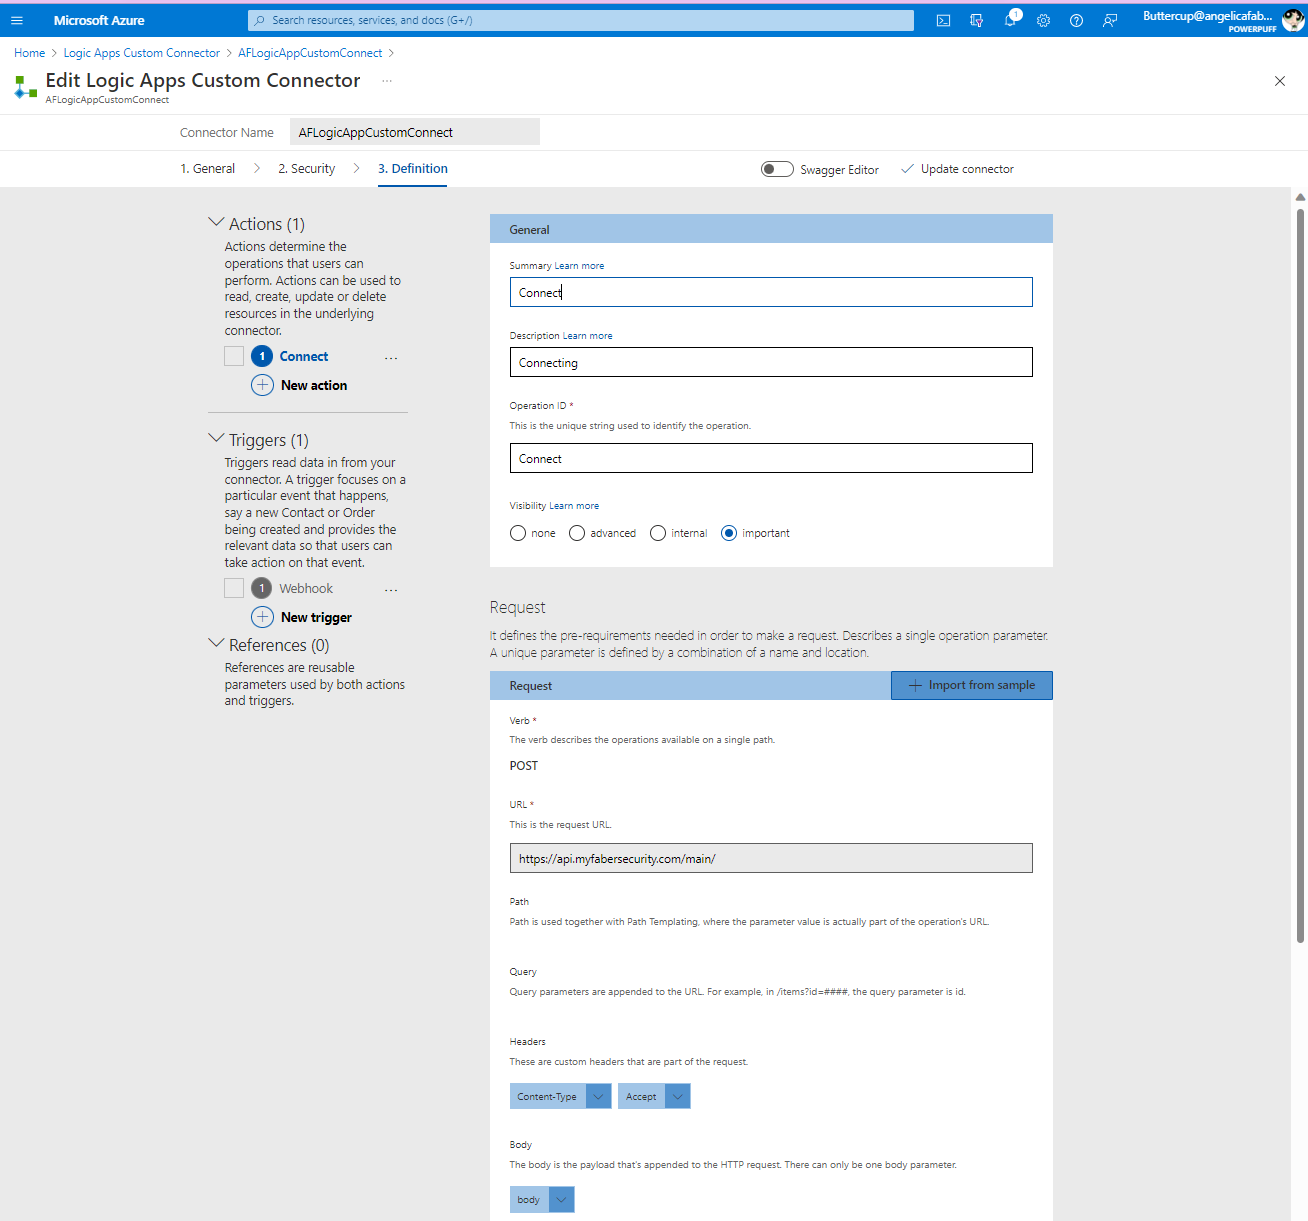Switch to the General tab
This screenshot has width=1308, height=1221.
(207, 168)
